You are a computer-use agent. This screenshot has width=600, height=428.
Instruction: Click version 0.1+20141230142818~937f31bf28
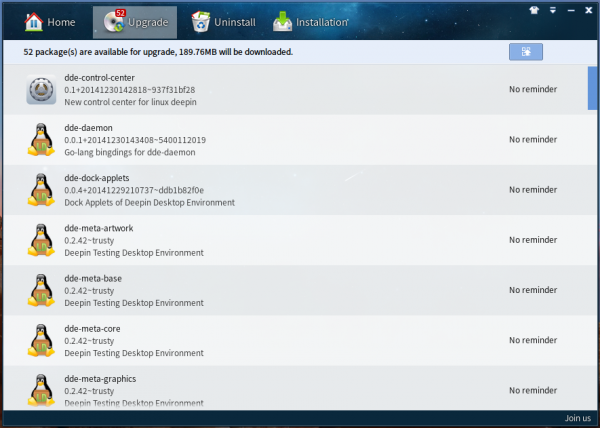click(130, 90)
